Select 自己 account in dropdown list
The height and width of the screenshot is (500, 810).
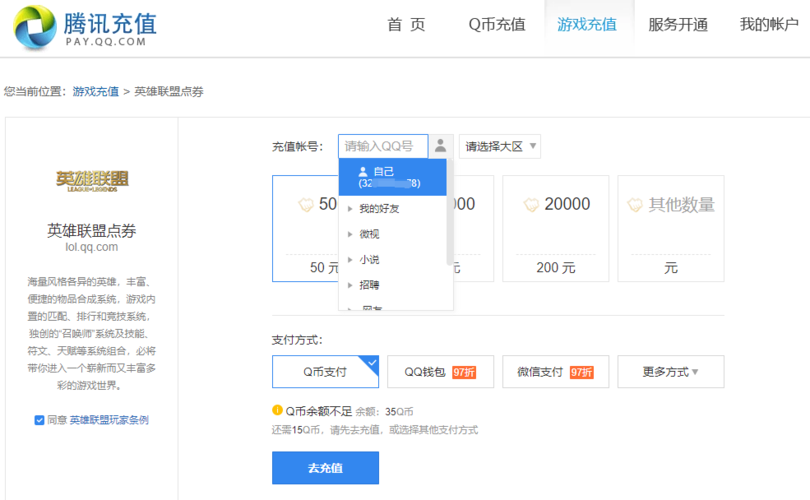(393, 177)
